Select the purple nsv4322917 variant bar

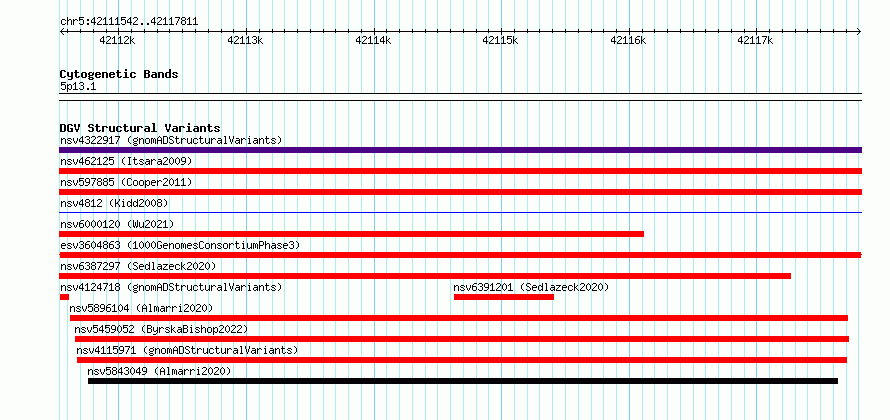460,150
